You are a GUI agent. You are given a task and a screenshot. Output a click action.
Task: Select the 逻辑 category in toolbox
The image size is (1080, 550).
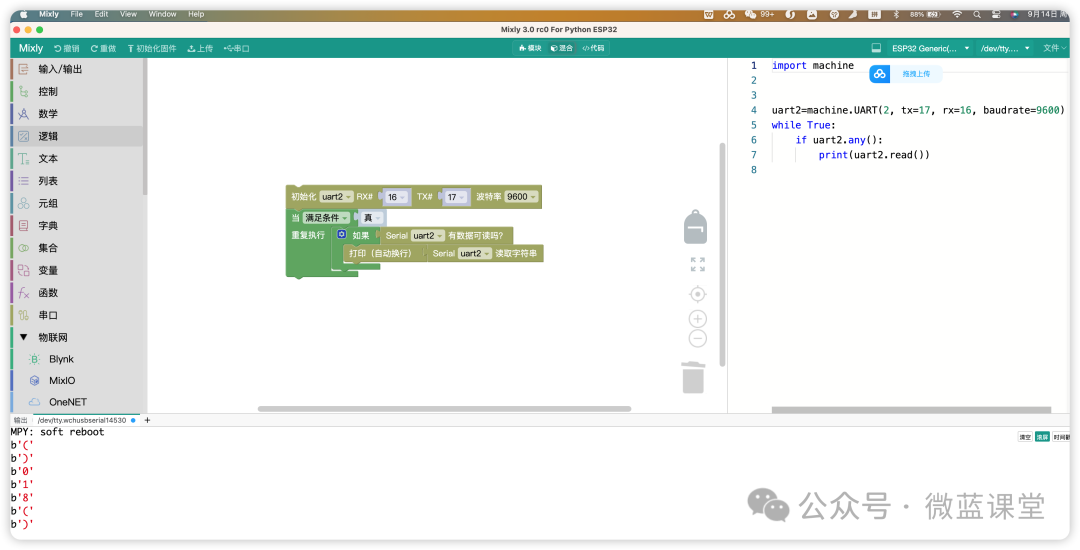coord(77,136)
